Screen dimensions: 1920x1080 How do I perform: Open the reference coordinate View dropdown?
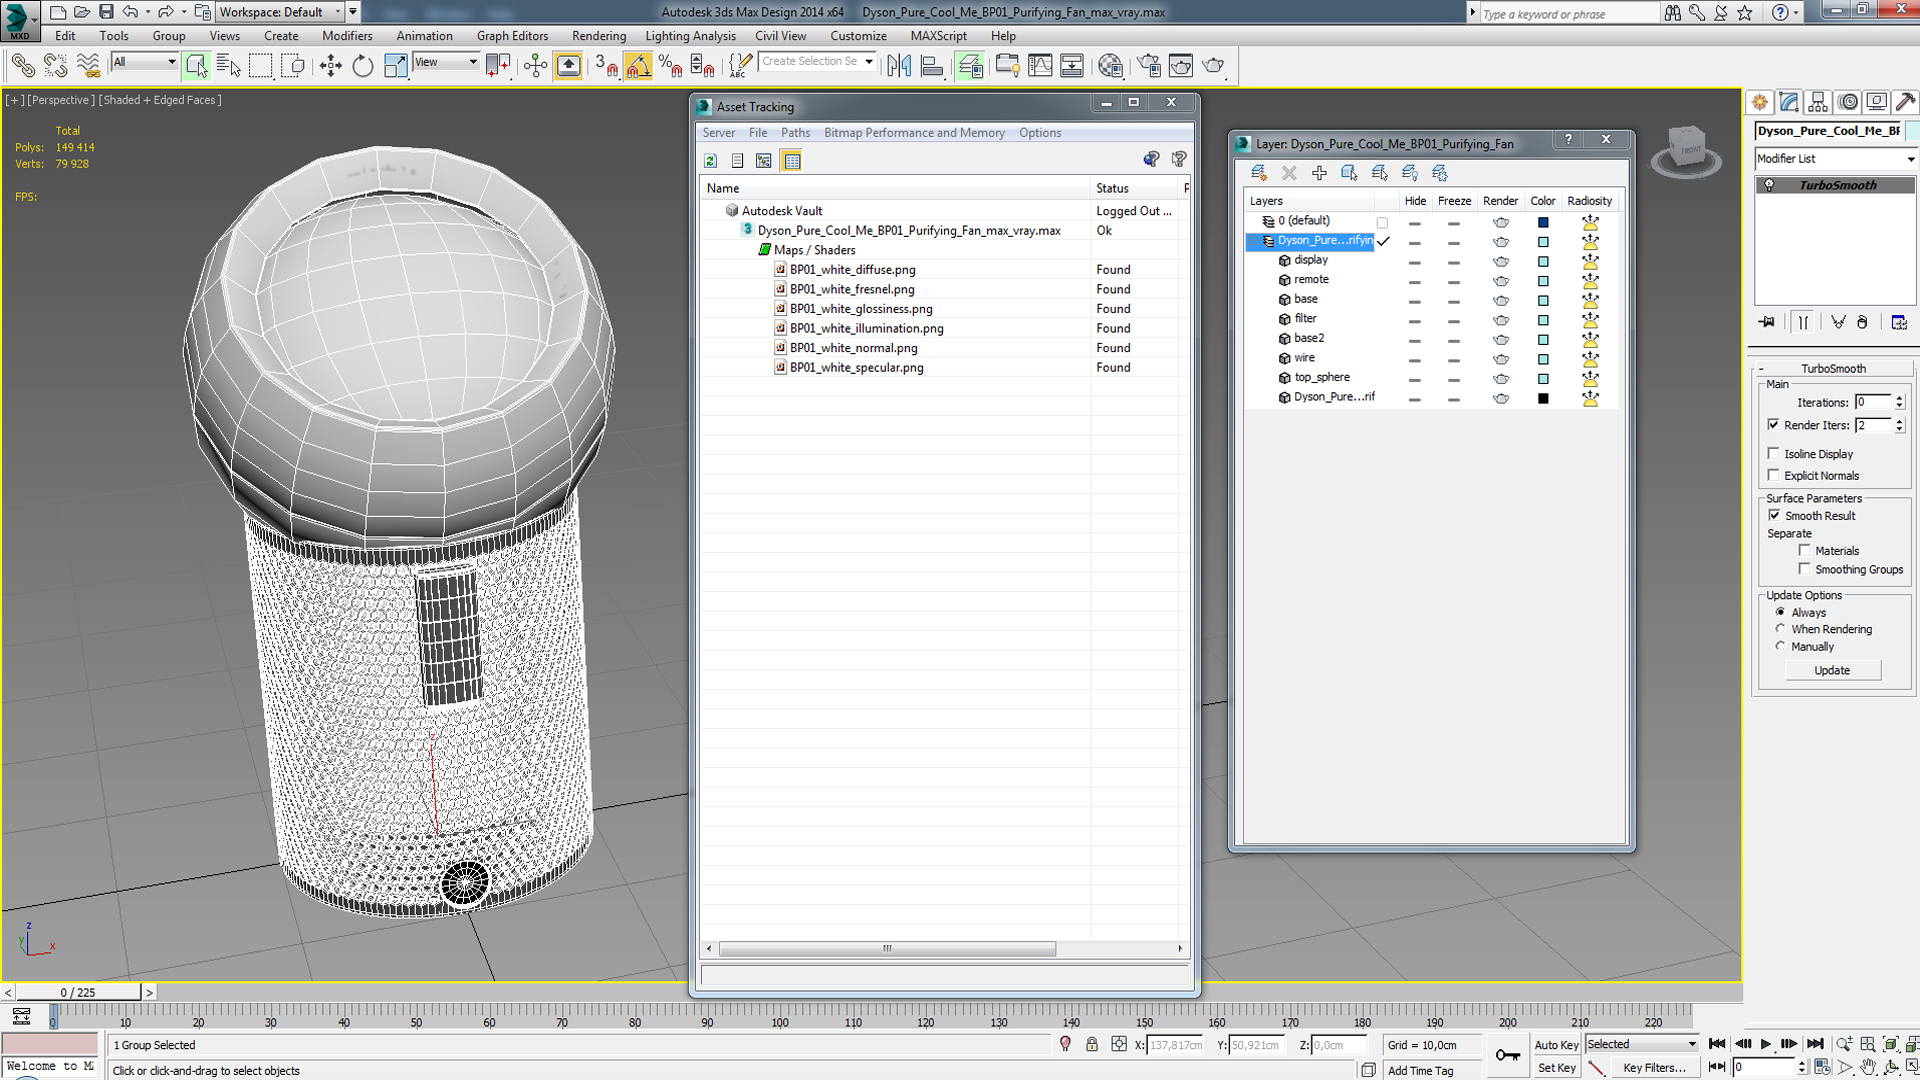[446, 62]
